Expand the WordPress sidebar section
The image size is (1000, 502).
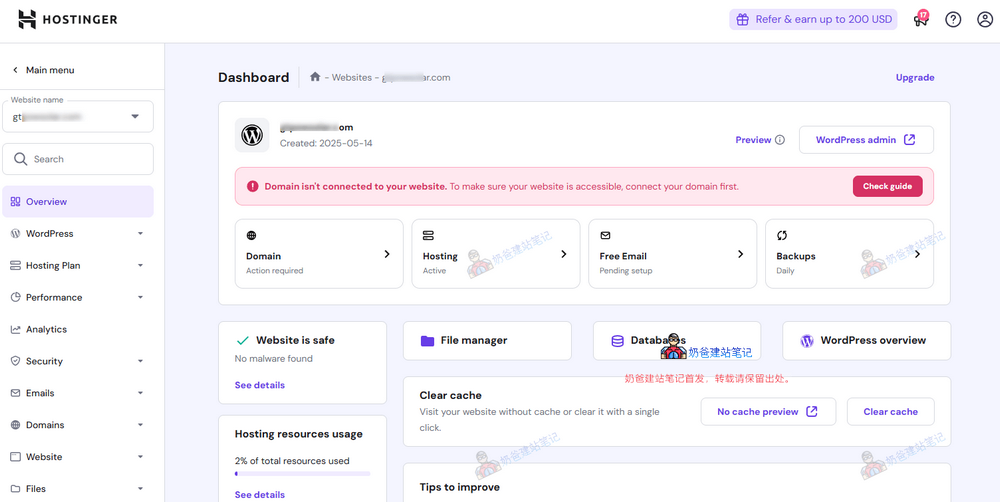pyautogui.click(x=140, y=233)
